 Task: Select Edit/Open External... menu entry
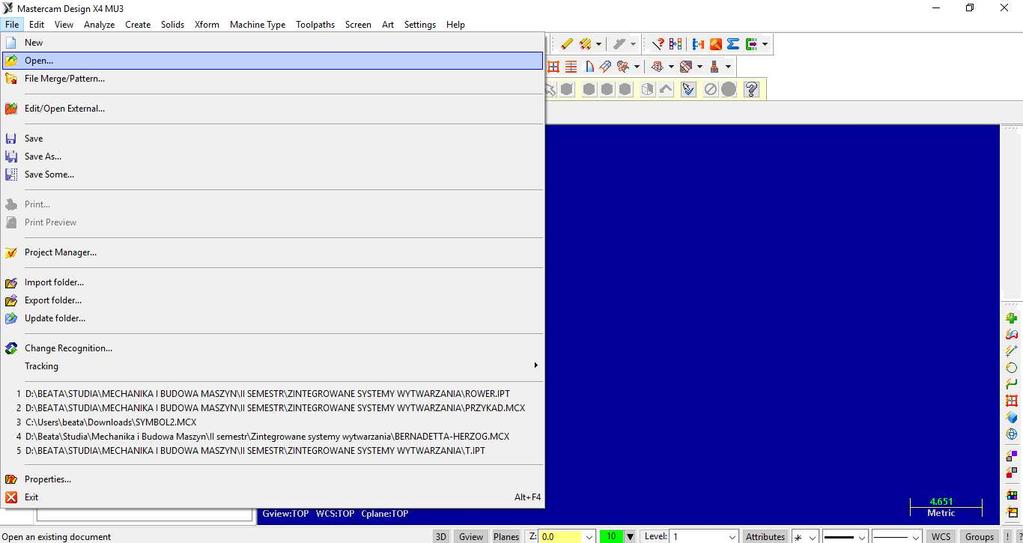click(x=273, y=108)
